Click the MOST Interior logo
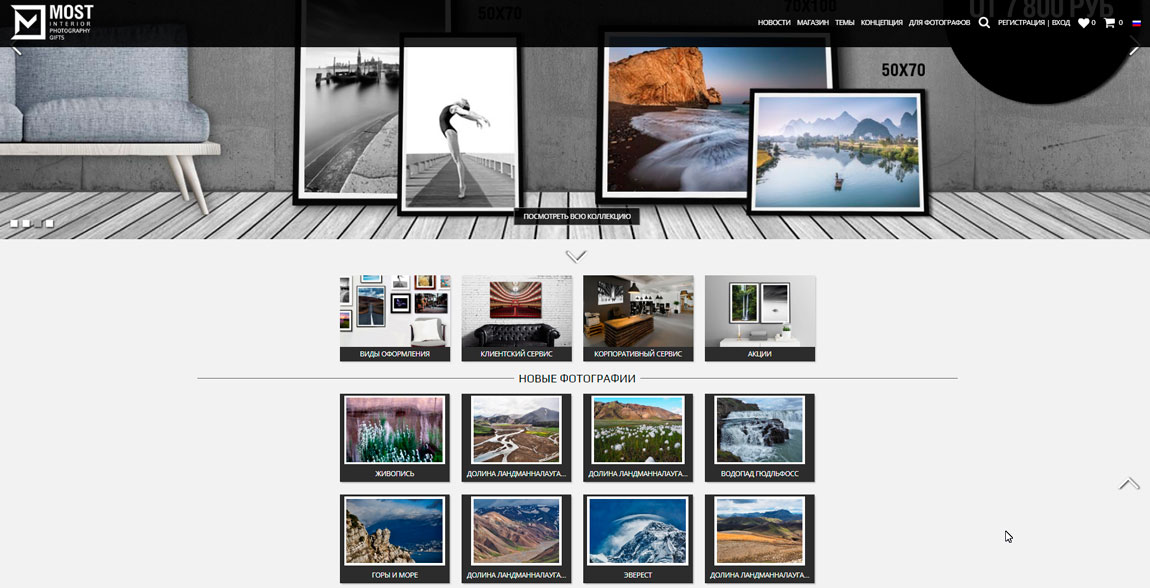The width and height of the screenshot is (1150, 588). [x=52, y=22]
